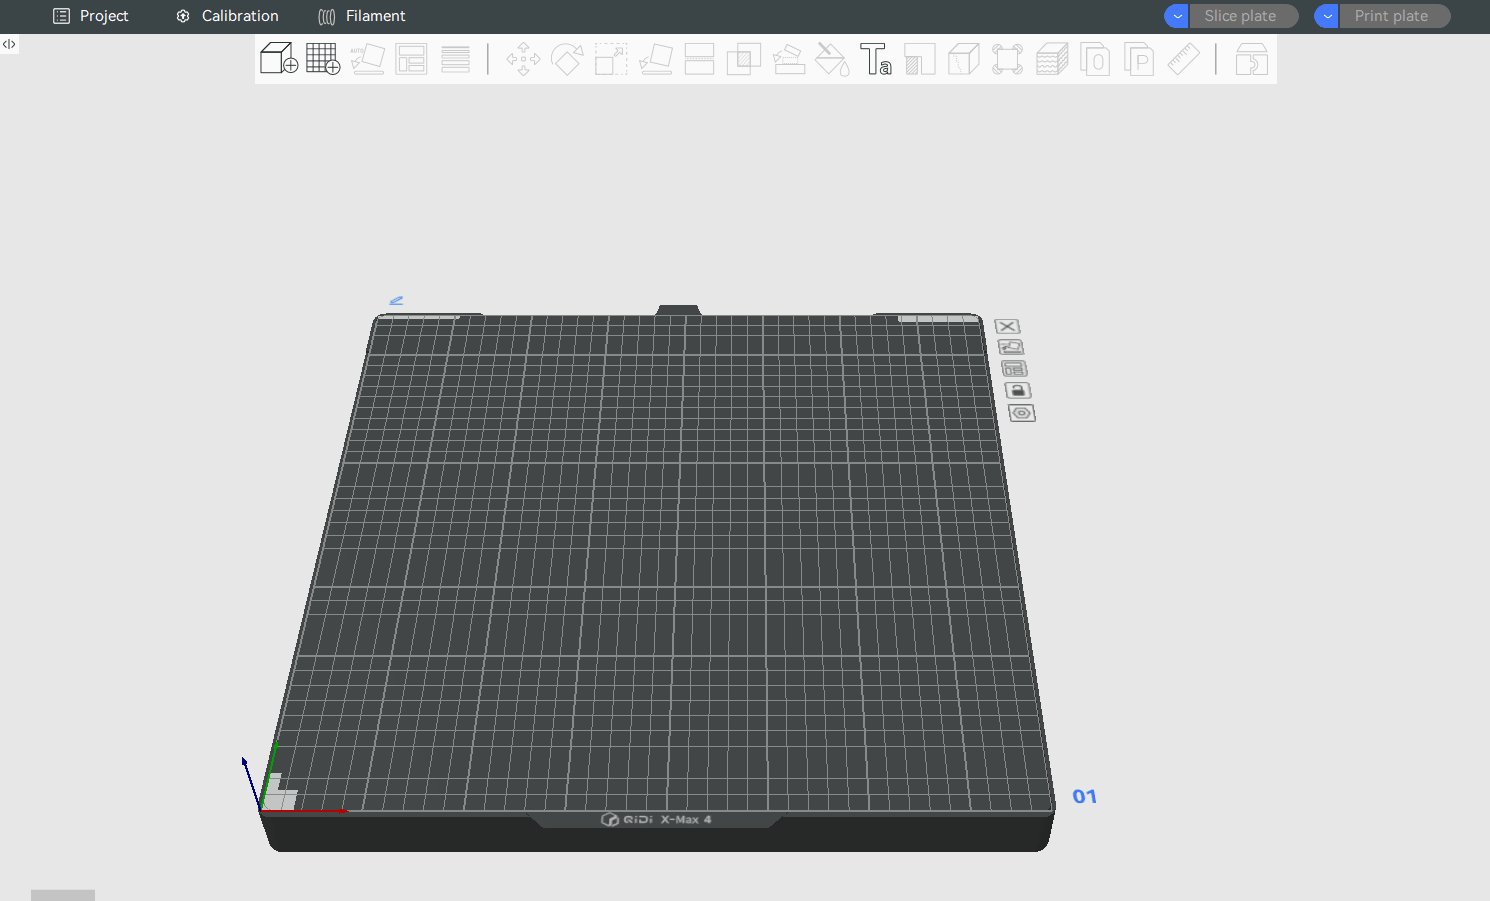
Task: Select the Move gizmo tool
Action: pyautogui.click(x=523, y=59)
